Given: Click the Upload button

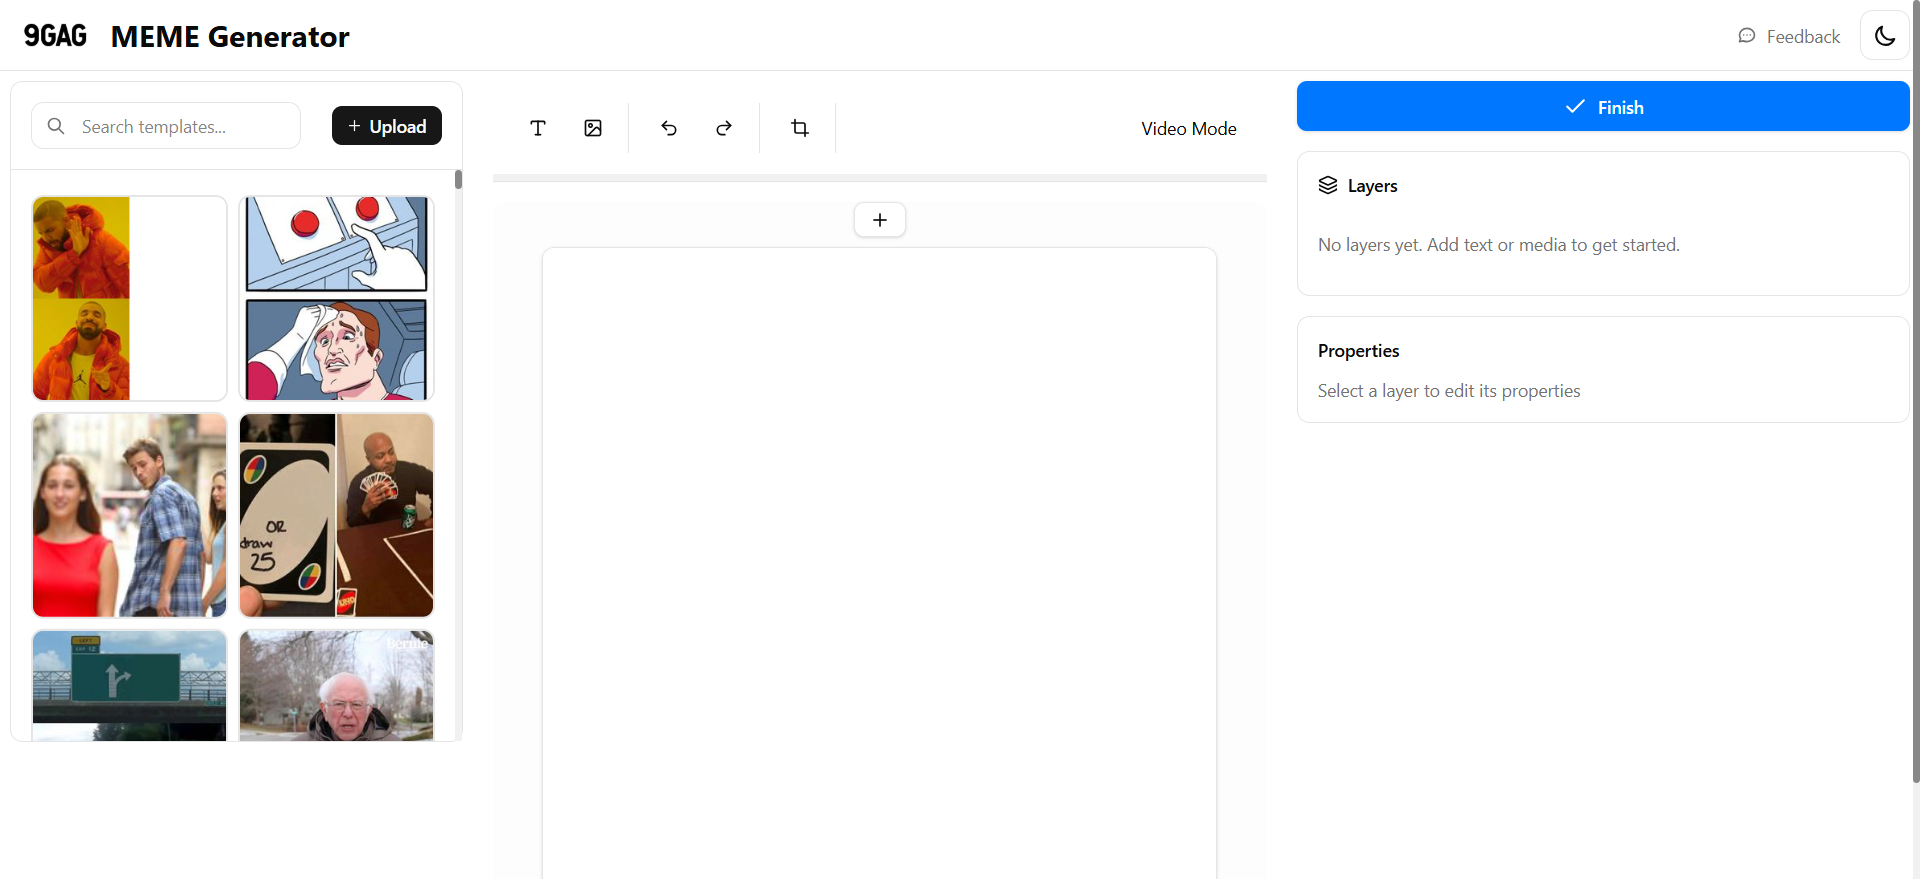Looking at the screenshot, I should point(387,126).
